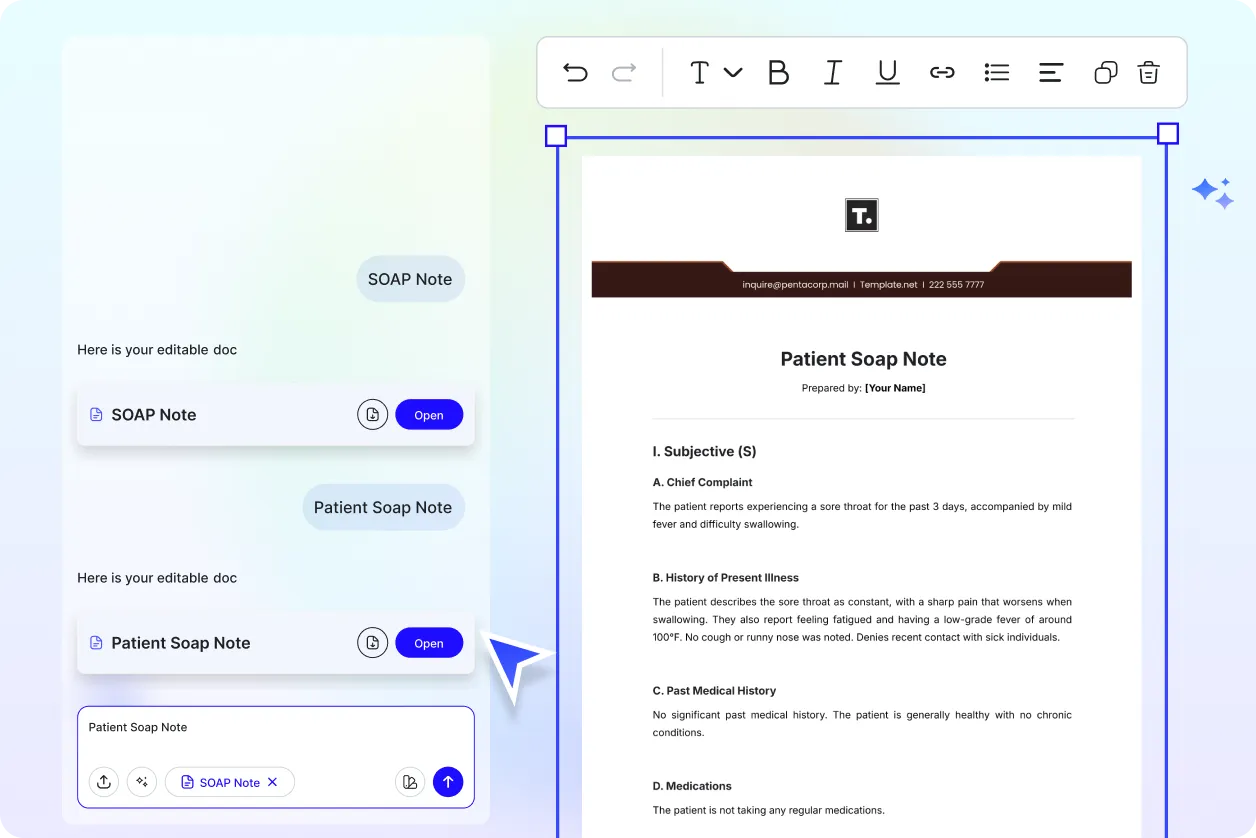
Task: Click the prompt input containing Patient Soap Note
Action: (276, 757)
